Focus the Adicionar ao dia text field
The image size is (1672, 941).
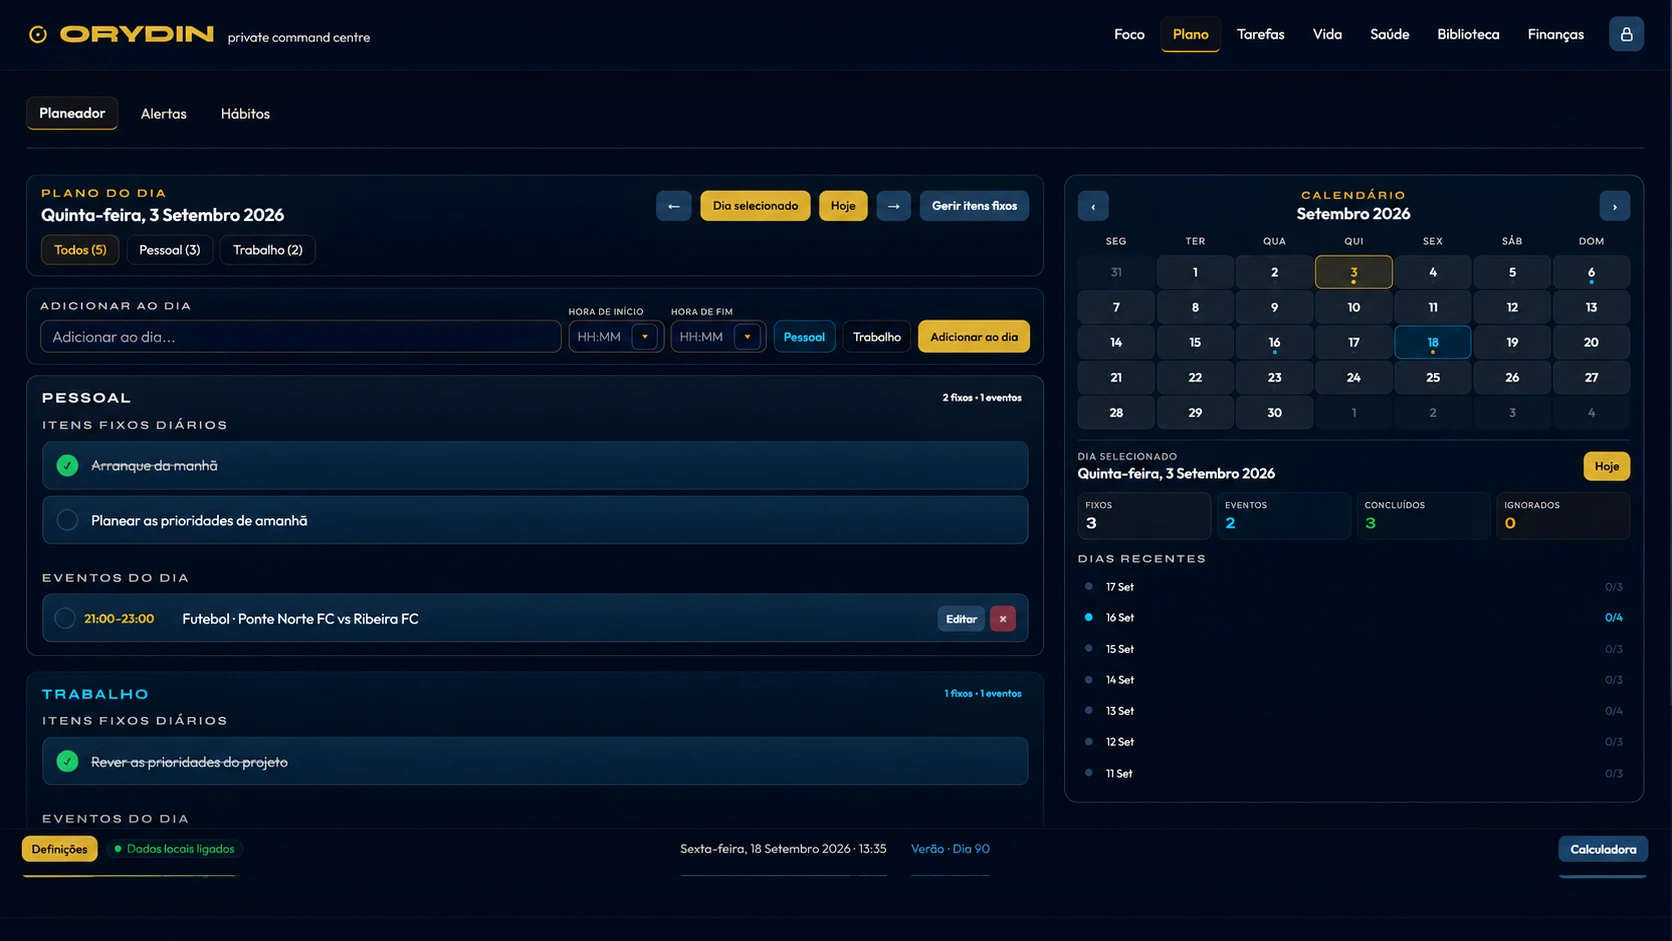click(300, 337)
